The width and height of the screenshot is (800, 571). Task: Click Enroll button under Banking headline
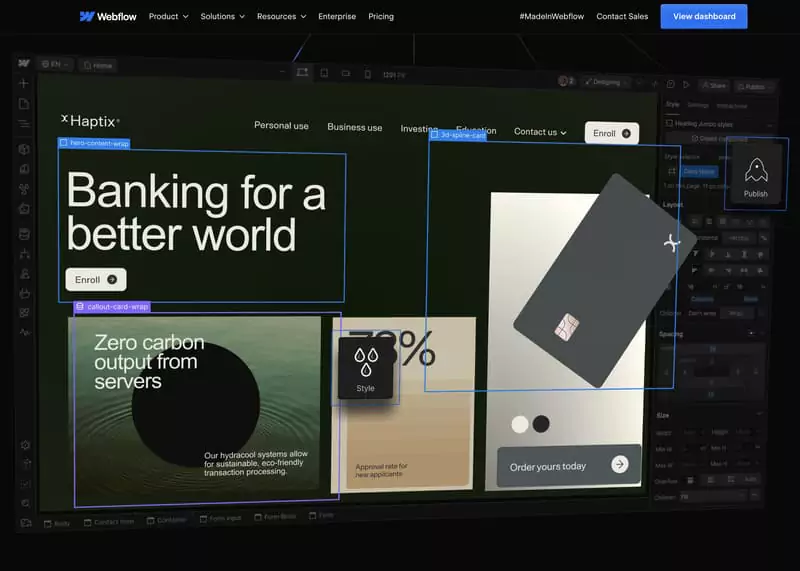pos(96,280)
